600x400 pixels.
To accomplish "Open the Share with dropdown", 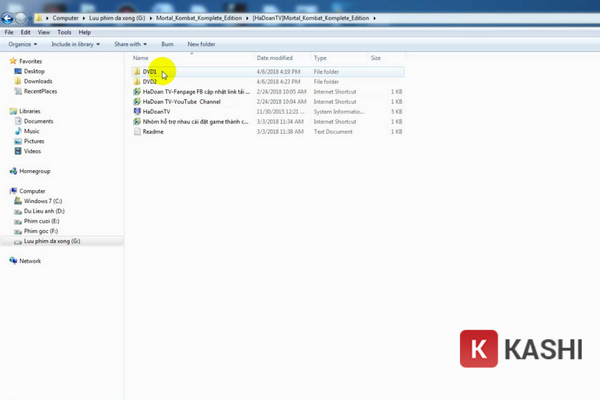I will (x=130, y=44).
